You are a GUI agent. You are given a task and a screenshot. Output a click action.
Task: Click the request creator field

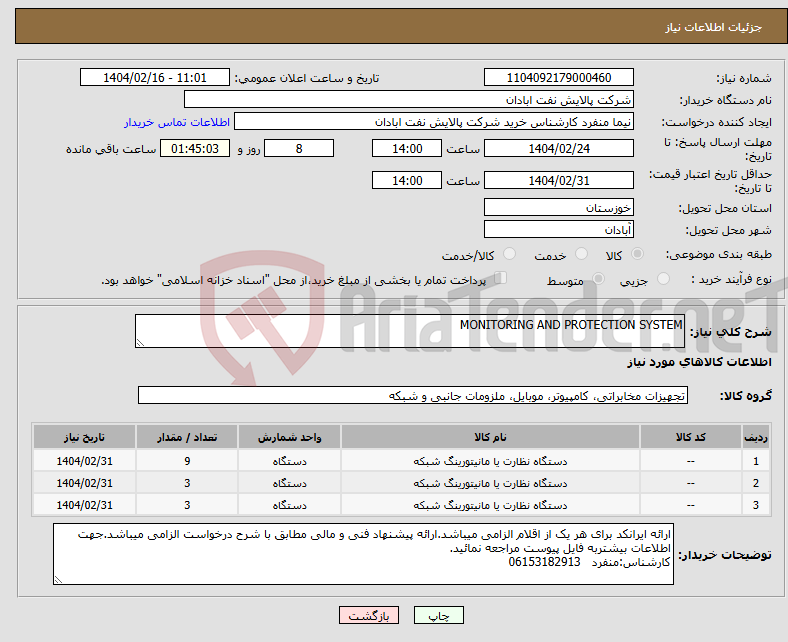tap(434, 122)
